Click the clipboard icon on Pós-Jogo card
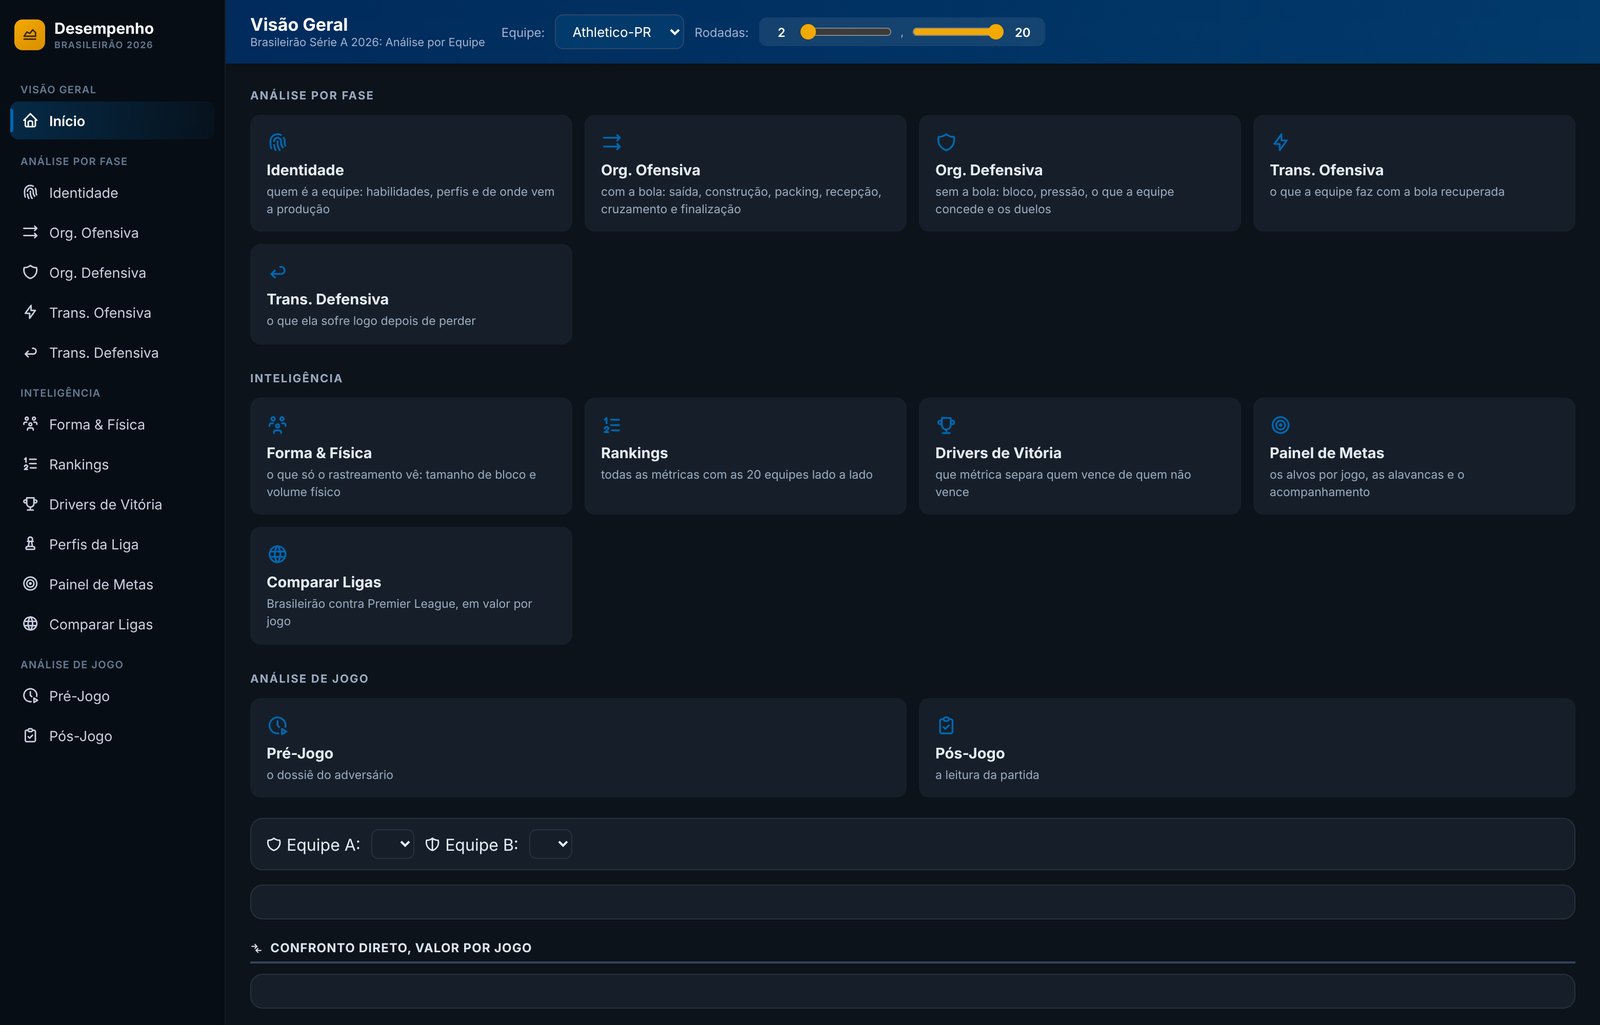Viewport: 1600px width, 1025px height. click(x=946, y=725)
